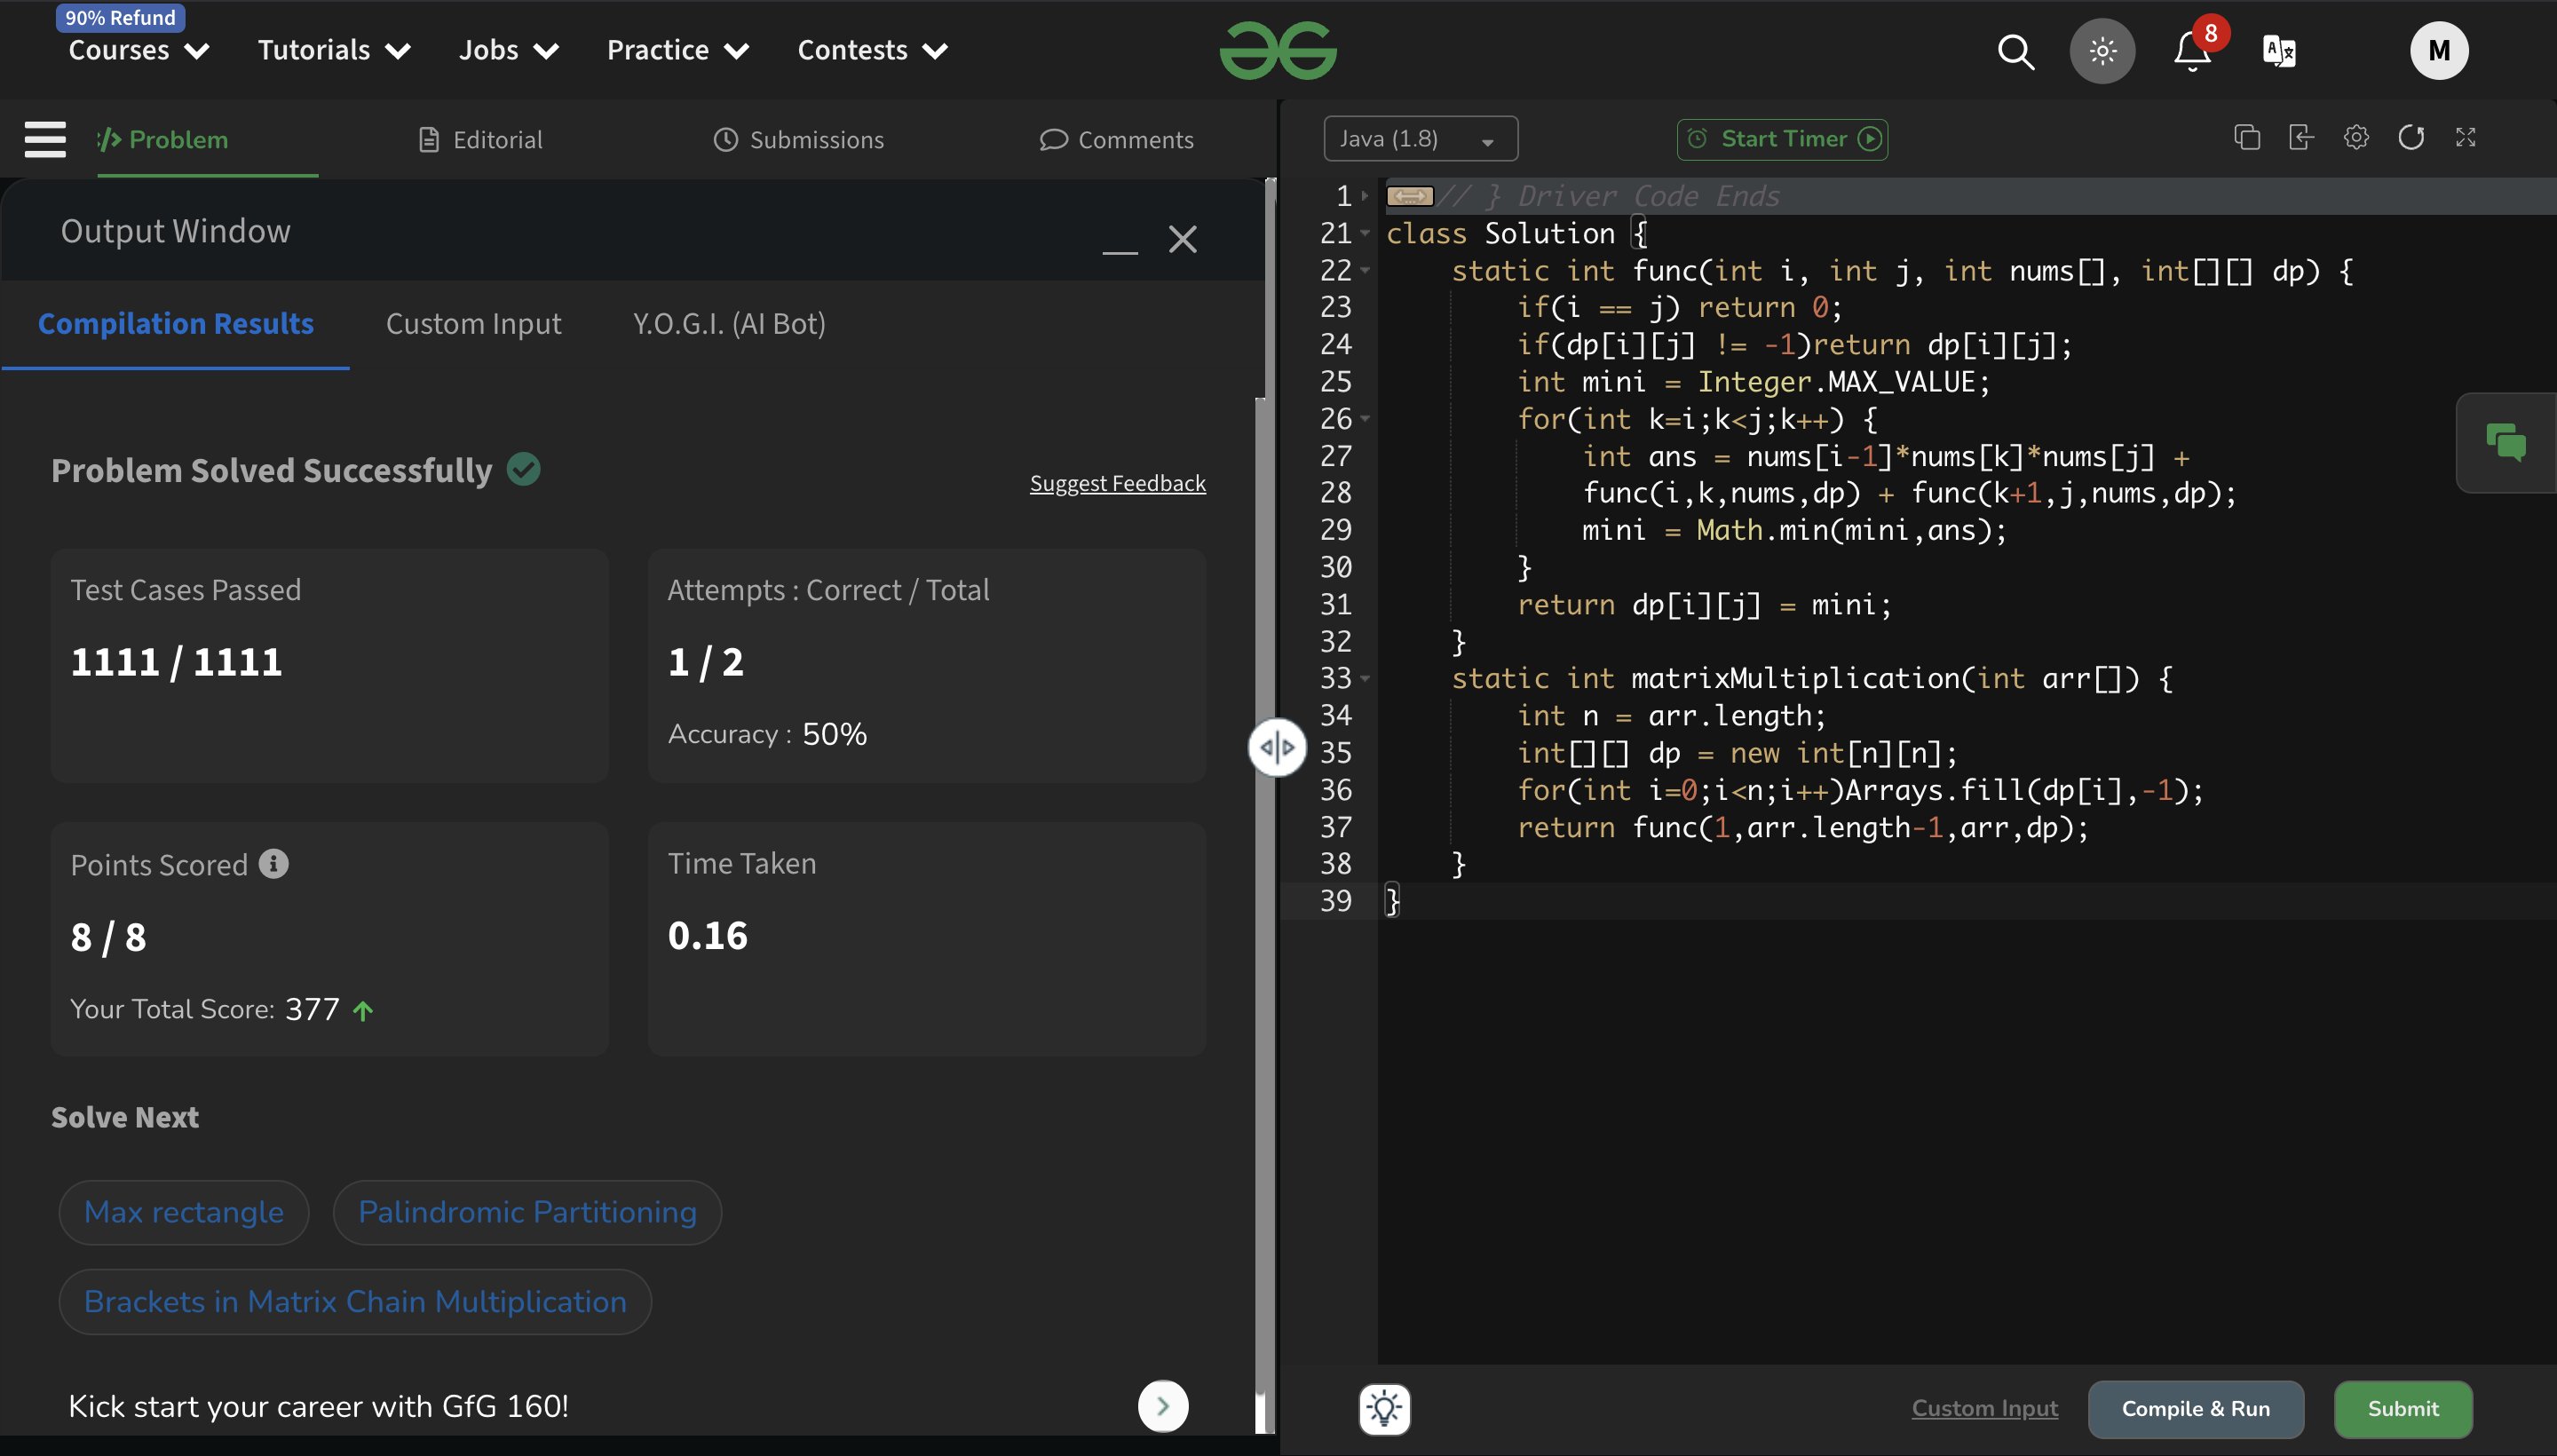This screenshot has width=2557, height=1456.
Task: Open editor settings gear icon
Action: tap(2356, 138)
